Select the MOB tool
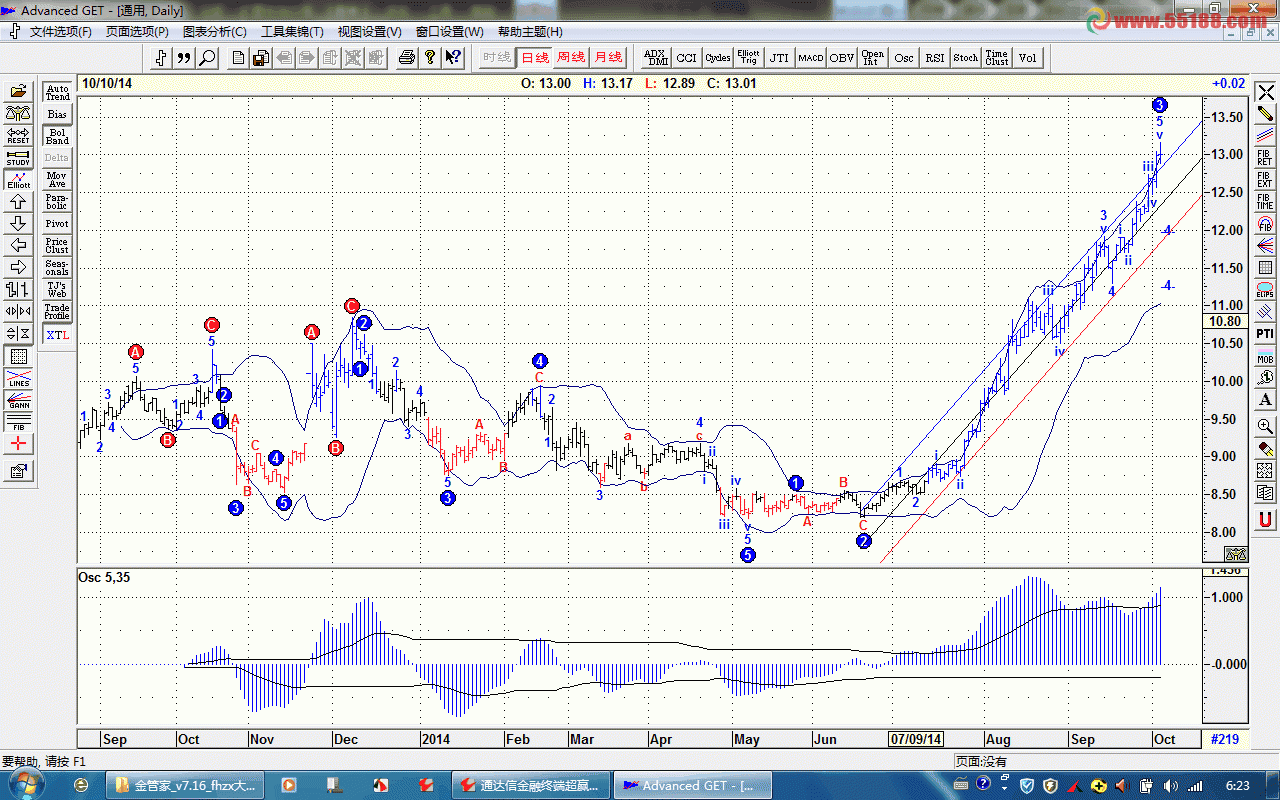This screenshot has width=1280, height=800. click(1265, 356)
